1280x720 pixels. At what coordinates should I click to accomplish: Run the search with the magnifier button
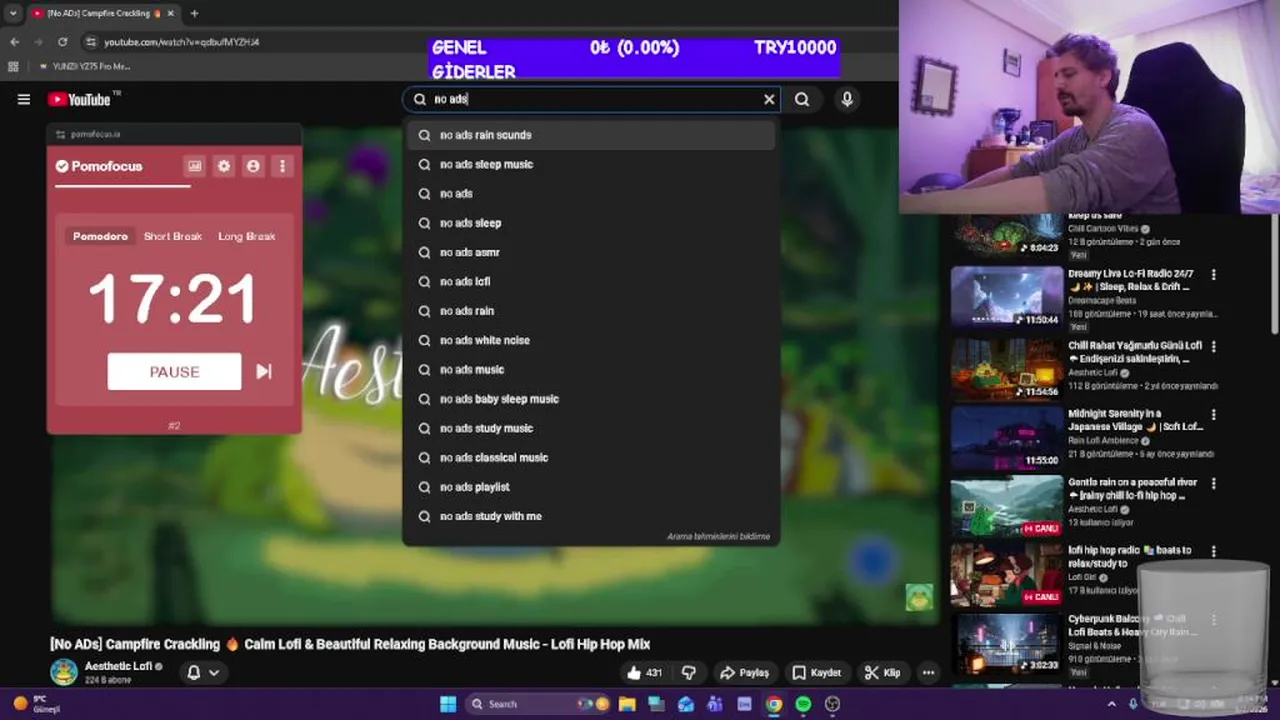pos(802,99)
